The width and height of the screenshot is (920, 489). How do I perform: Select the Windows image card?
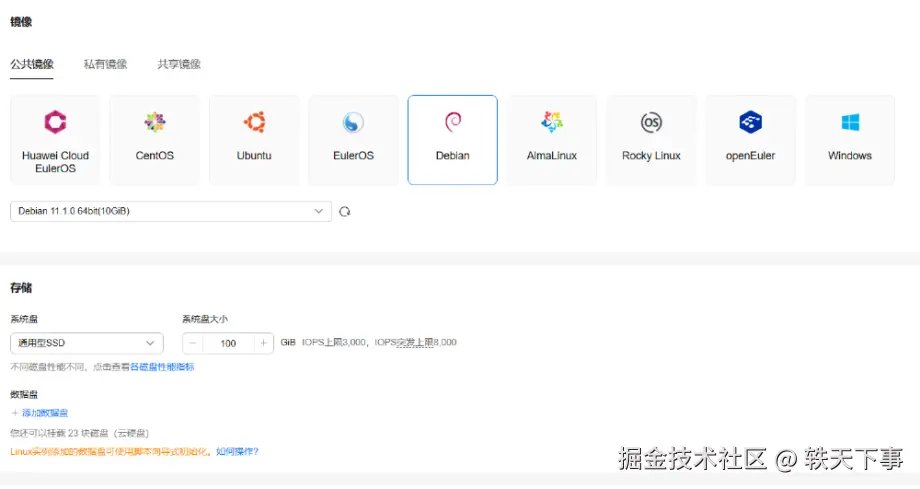850,140
